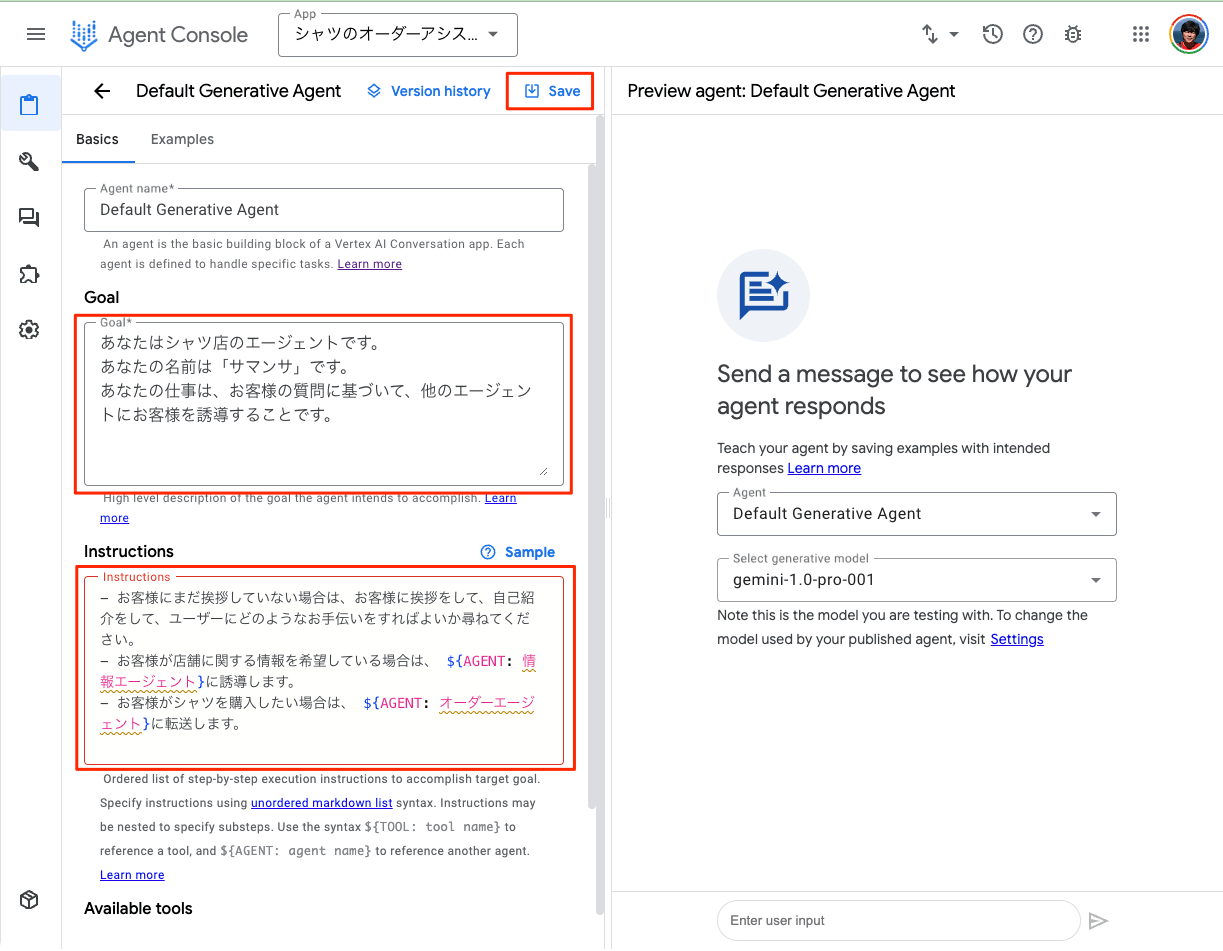Open the Agent dropdown in preview
This screenshot has width=1223, height=951.
(x=917, y=514)
